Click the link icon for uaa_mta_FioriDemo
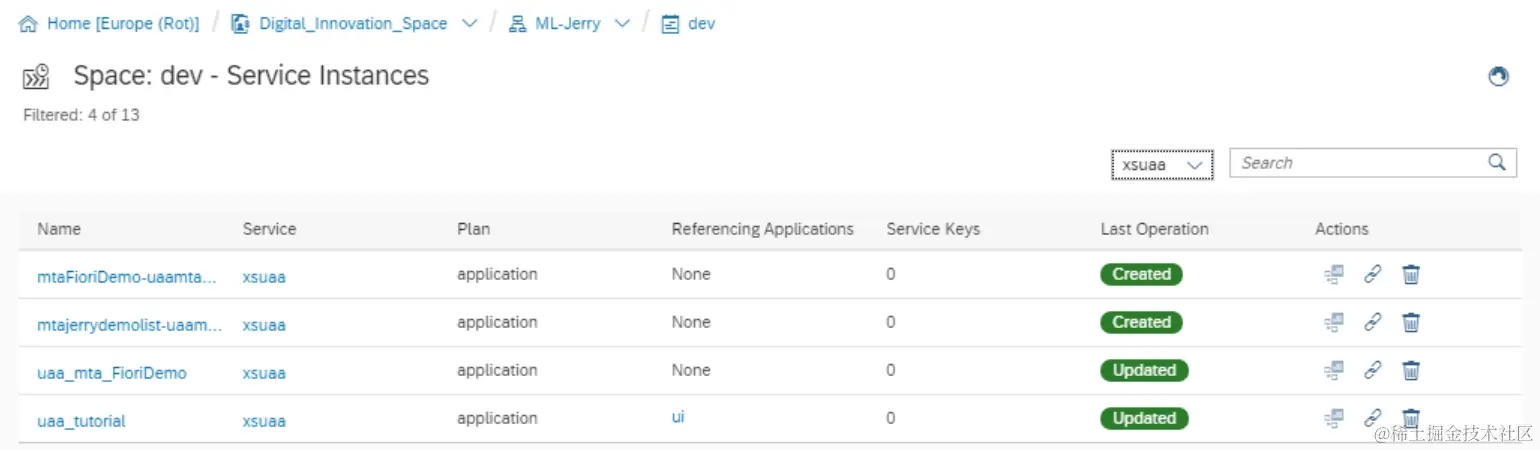 [1373, 371]
